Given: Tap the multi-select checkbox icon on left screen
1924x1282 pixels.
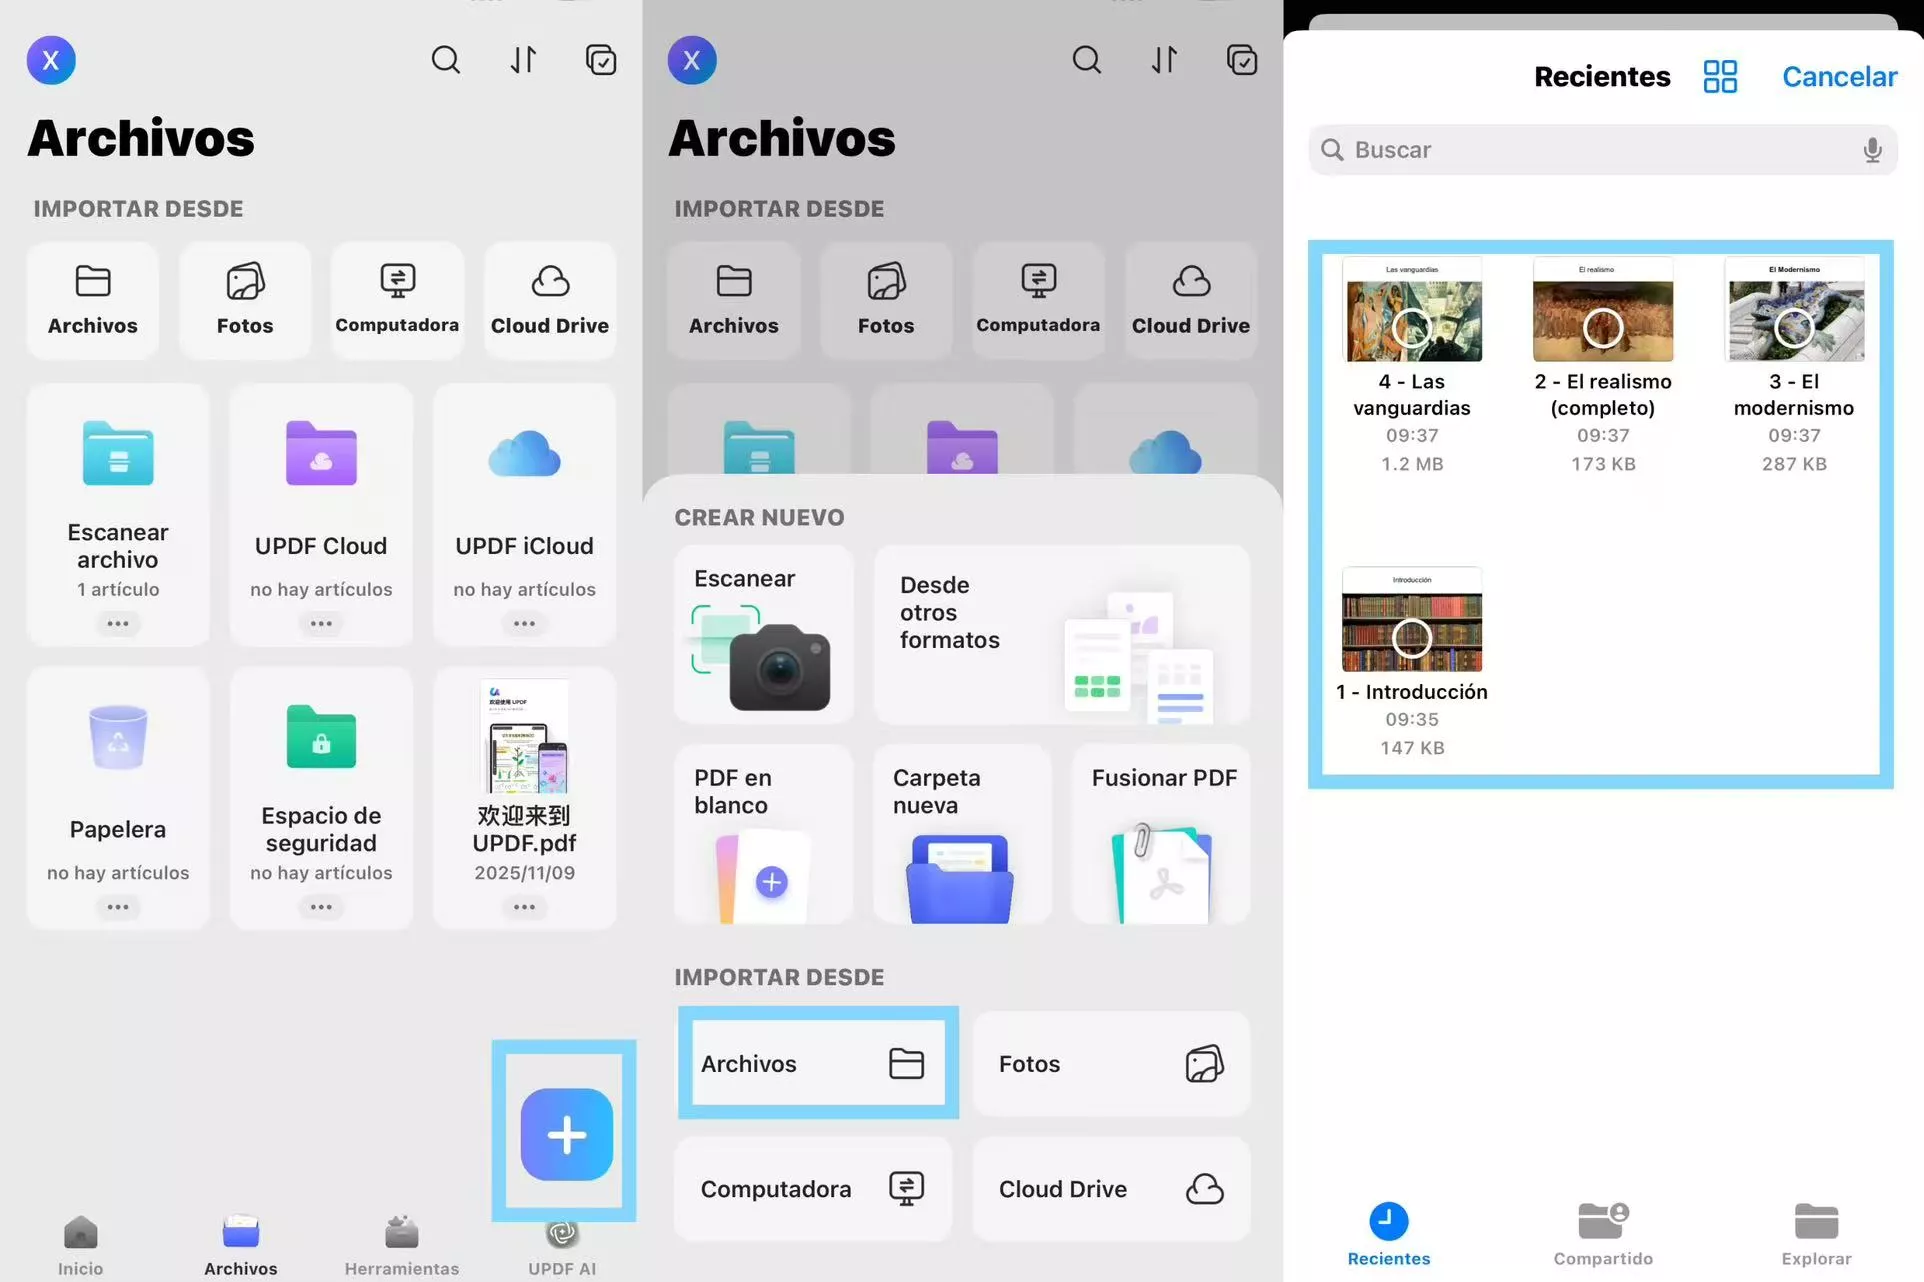Looking at the screenshot, I should click(x=601, y=60).
